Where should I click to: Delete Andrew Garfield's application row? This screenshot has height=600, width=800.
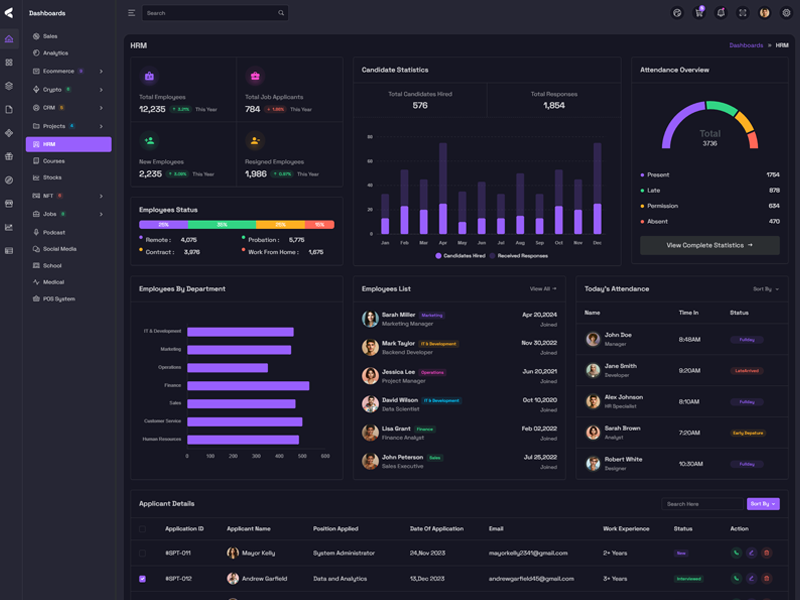(x=766, y=578)
